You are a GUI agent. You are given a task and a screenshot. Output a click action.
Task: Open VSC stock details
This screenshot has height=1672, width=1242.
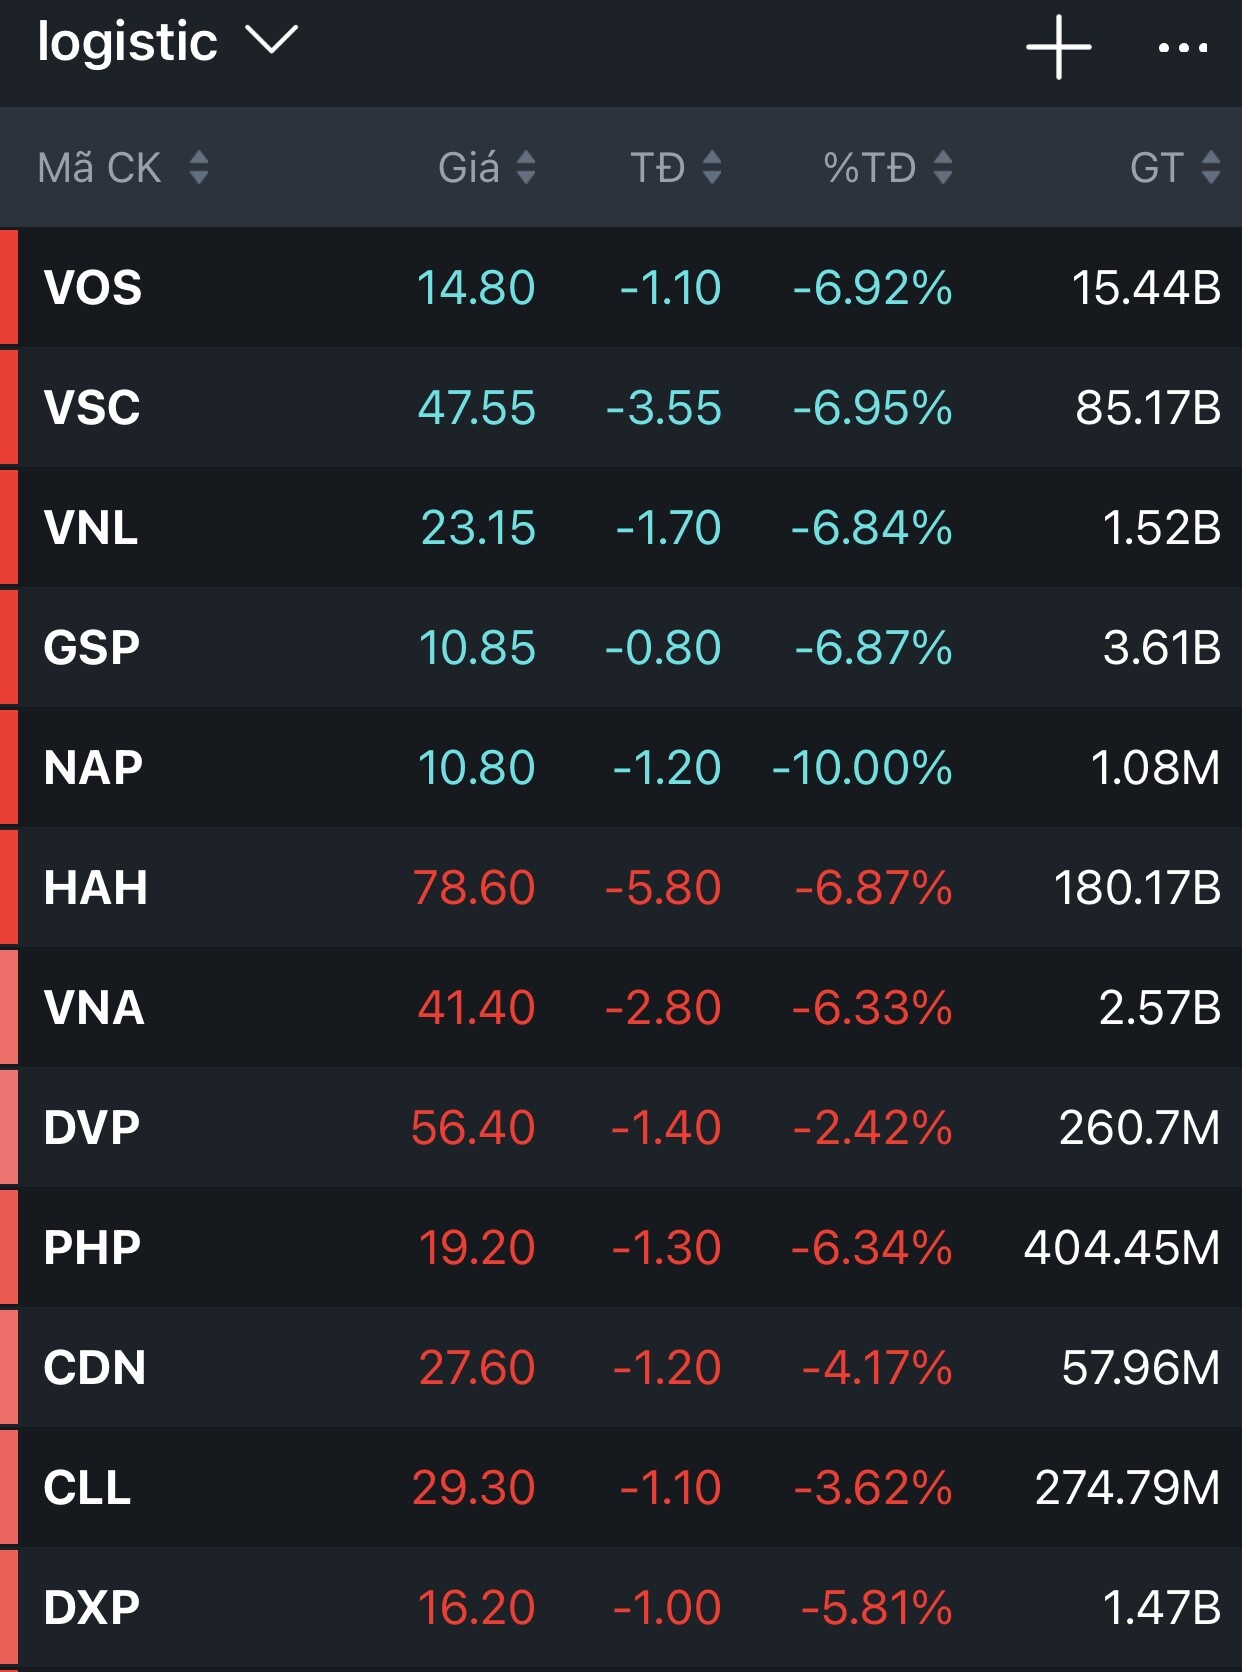click(620, 408)
